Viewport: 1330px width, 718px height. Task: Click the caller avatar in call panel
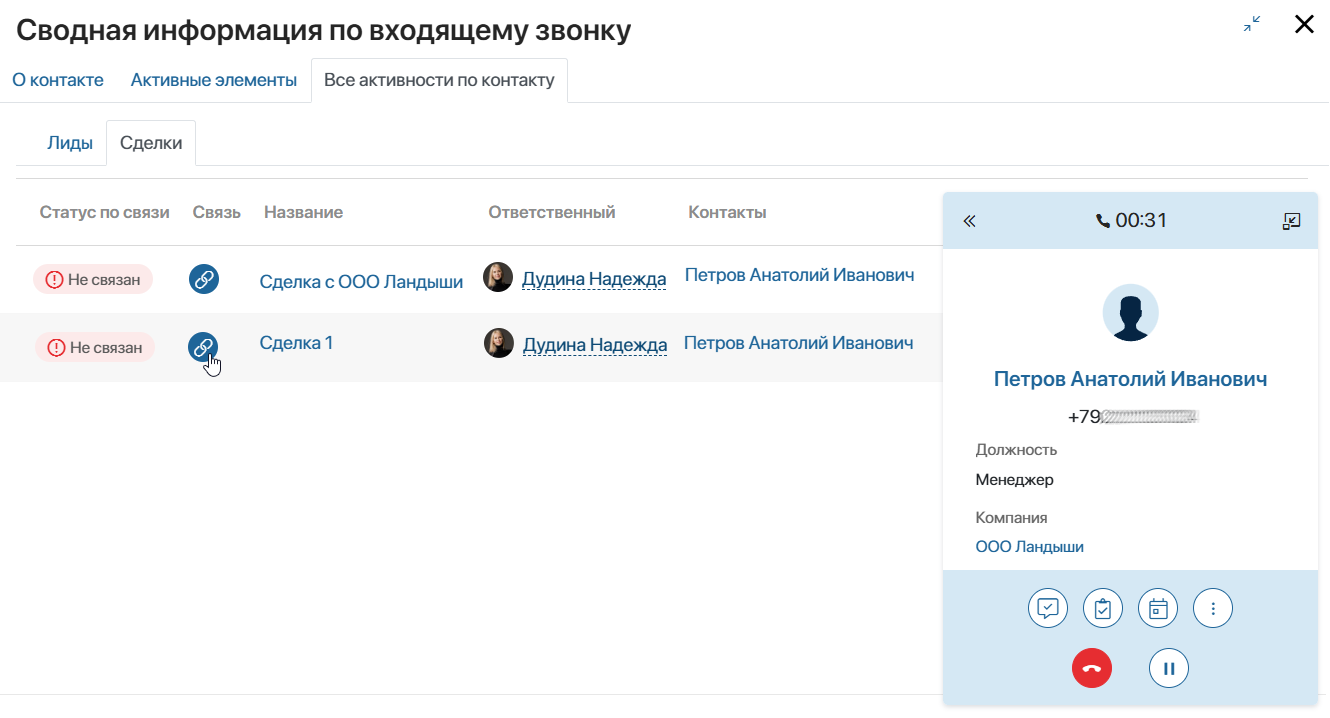pos(1131,313)
